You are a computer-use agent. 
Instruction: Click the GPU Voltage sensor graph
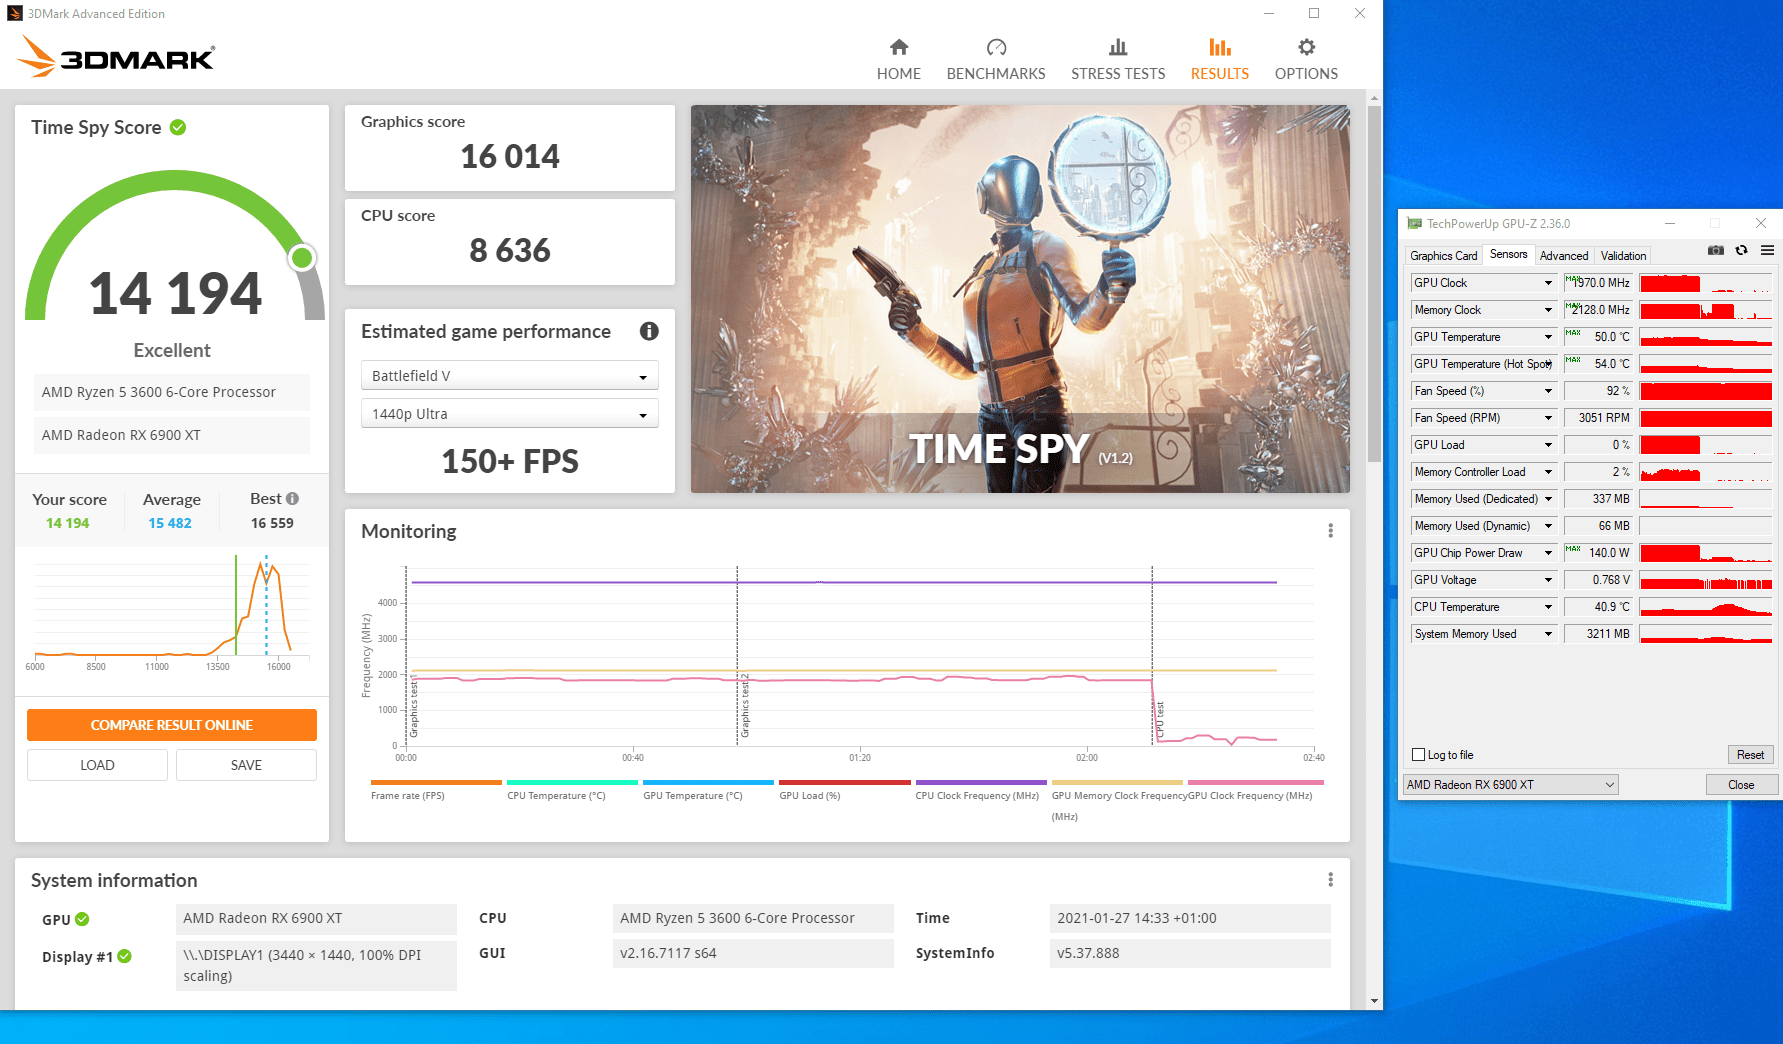(x=1706, y=580)
